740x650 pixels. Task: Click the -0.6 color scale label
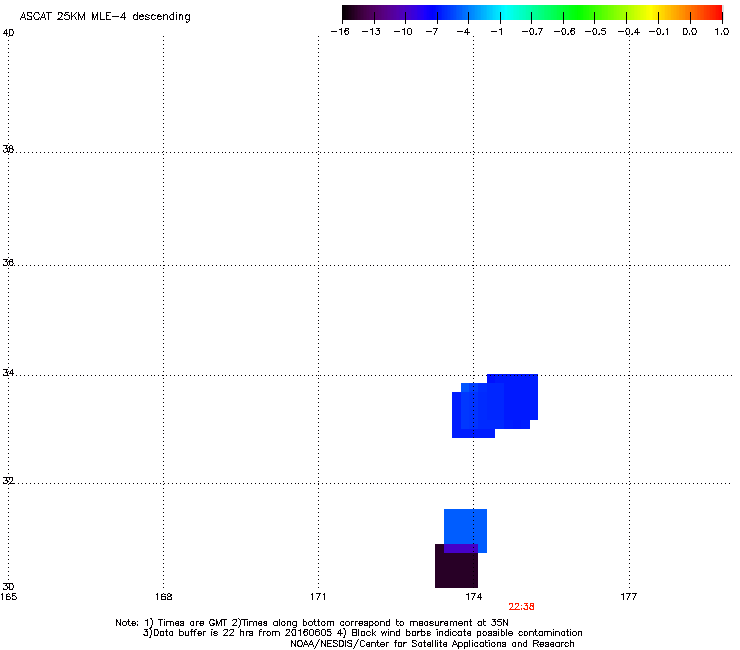[564, 32]
